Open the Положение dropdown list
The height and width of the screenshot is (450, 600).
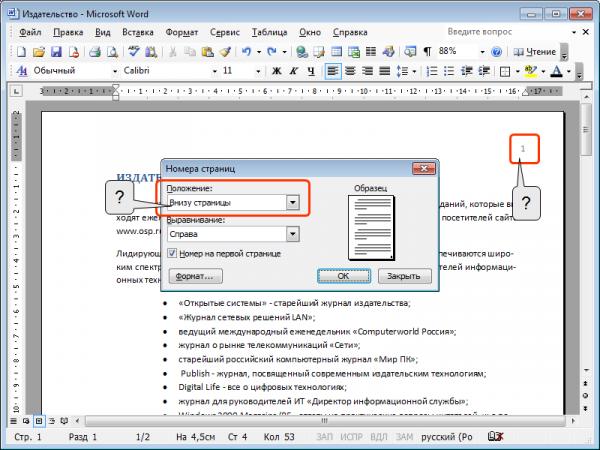pos(293,202)
